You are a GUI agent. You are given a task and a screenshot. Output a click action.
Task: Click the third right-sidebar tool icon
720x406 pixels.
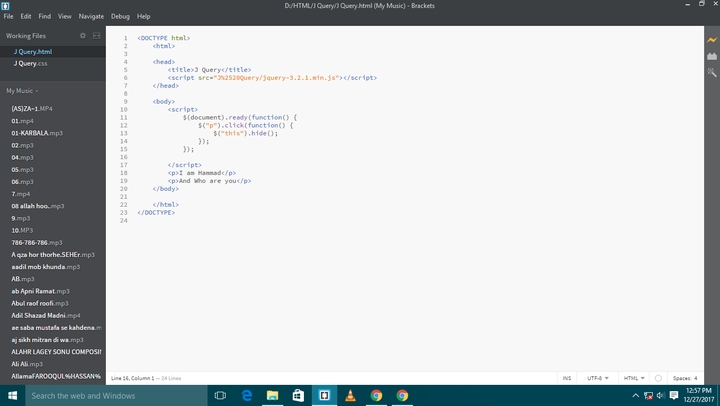pos(712,72)
